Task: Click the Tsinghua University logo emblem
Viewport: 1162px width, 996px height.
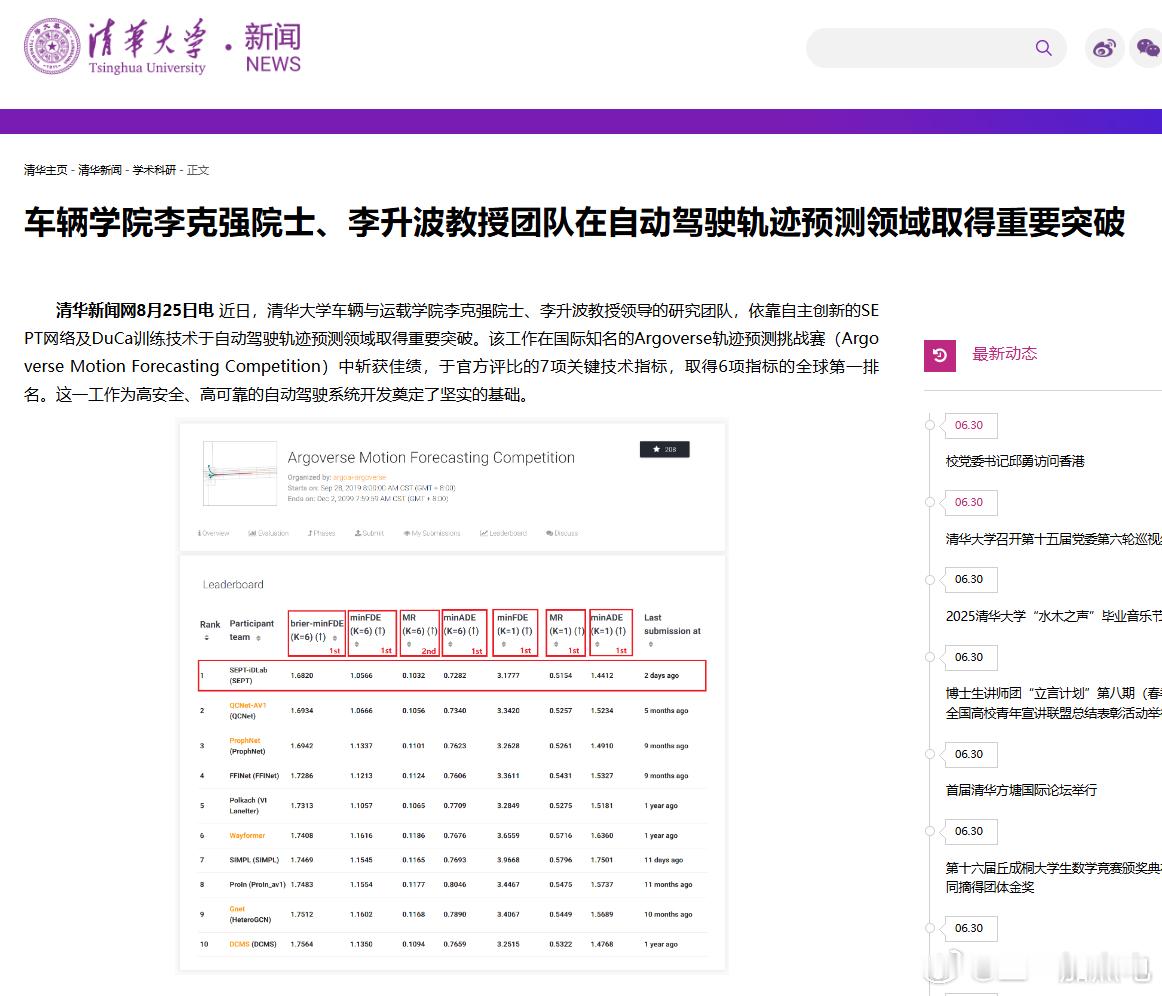Action: (52, 47)
